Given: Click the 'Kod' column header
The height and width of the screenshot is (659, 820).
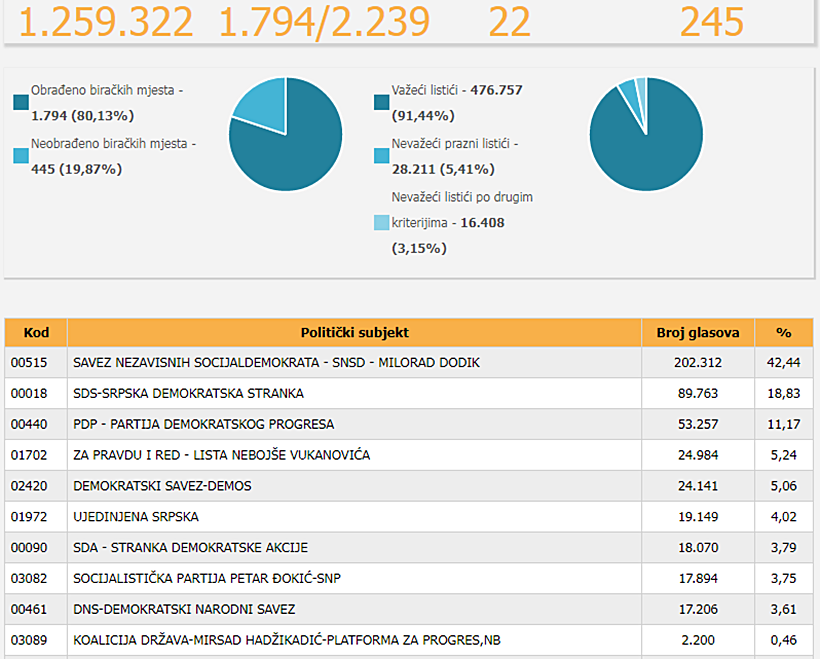Looking at the screenshot, I should (x=36, y=333).
